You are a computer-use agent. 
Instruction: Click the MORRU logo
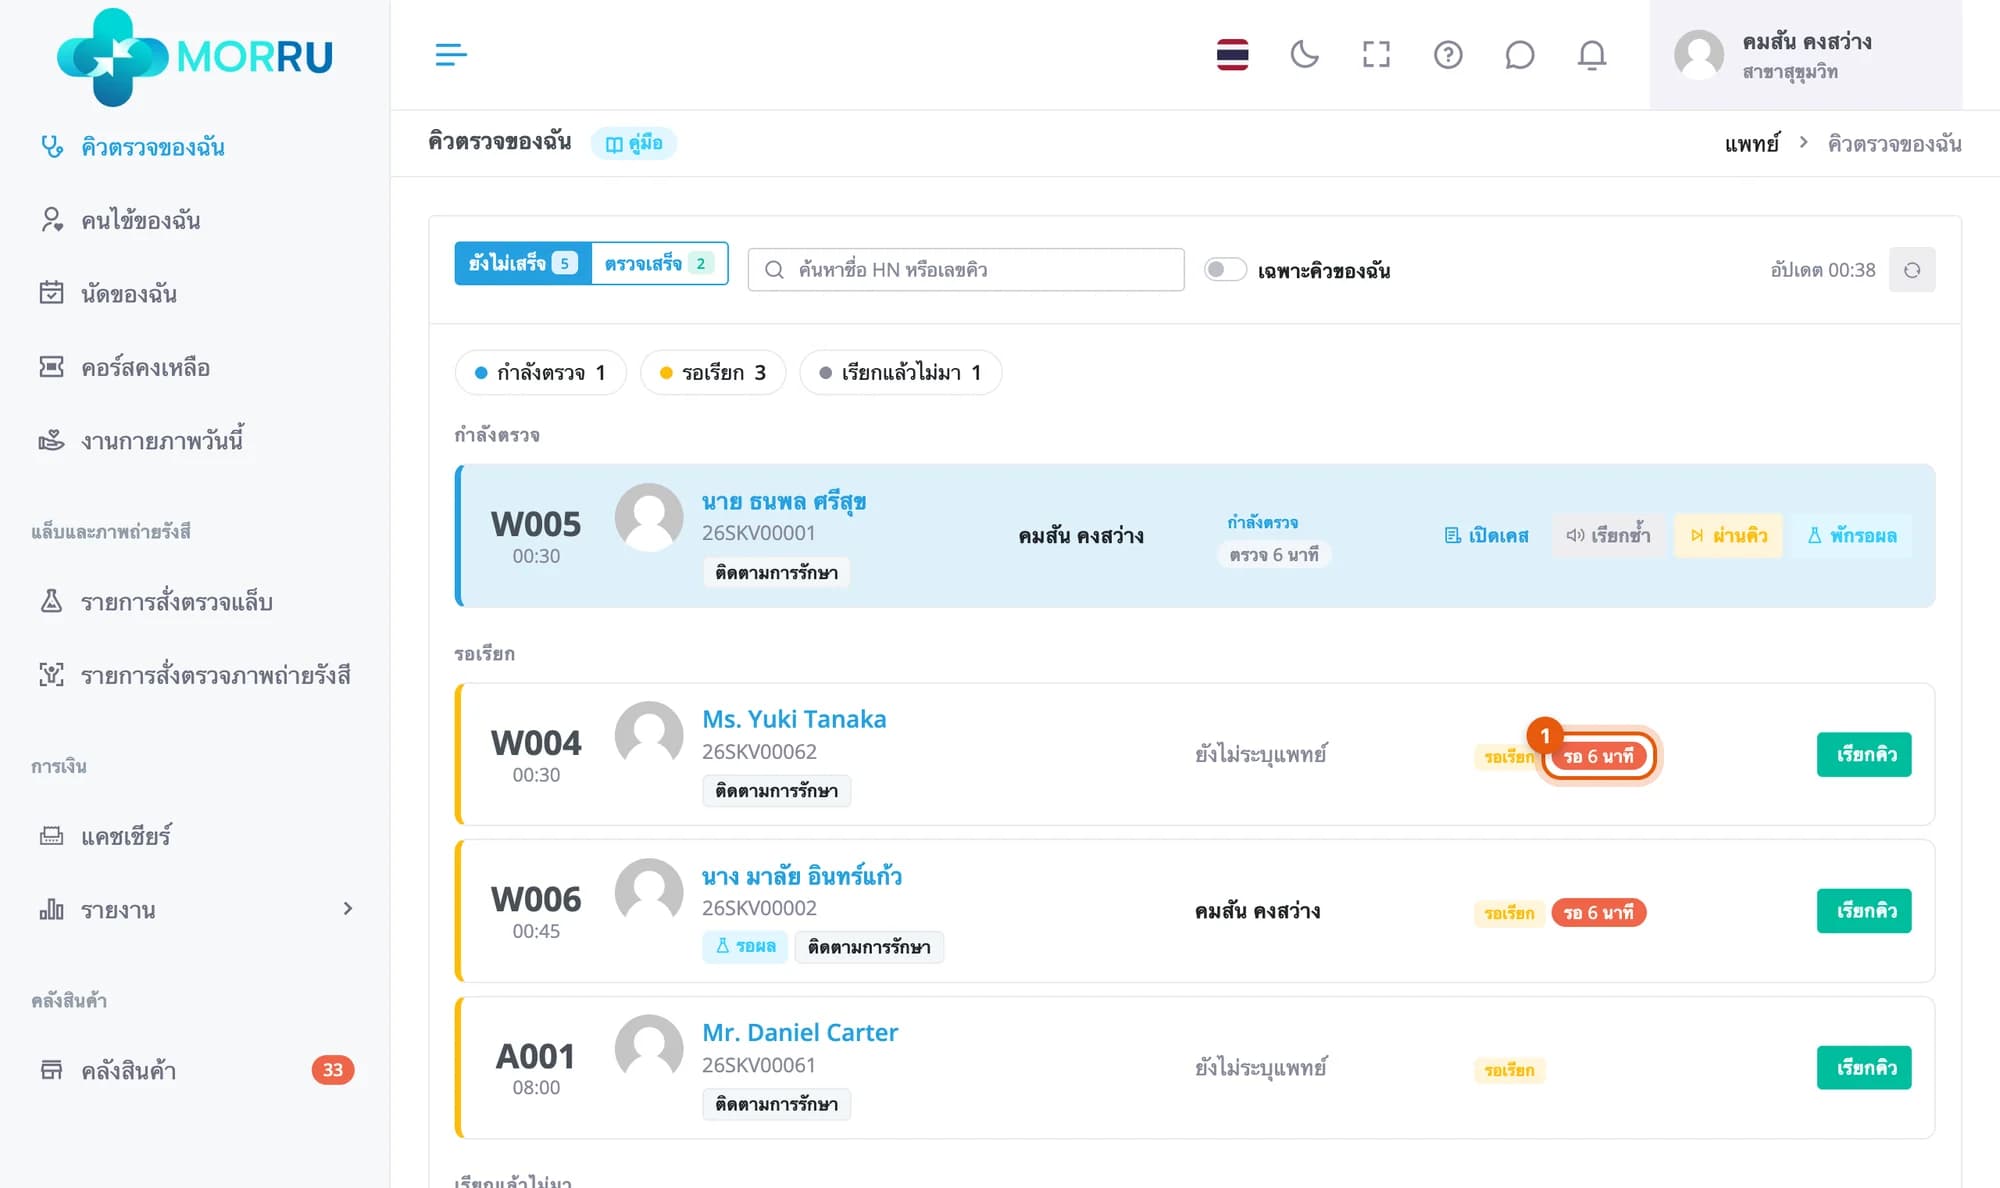[195, 56]
